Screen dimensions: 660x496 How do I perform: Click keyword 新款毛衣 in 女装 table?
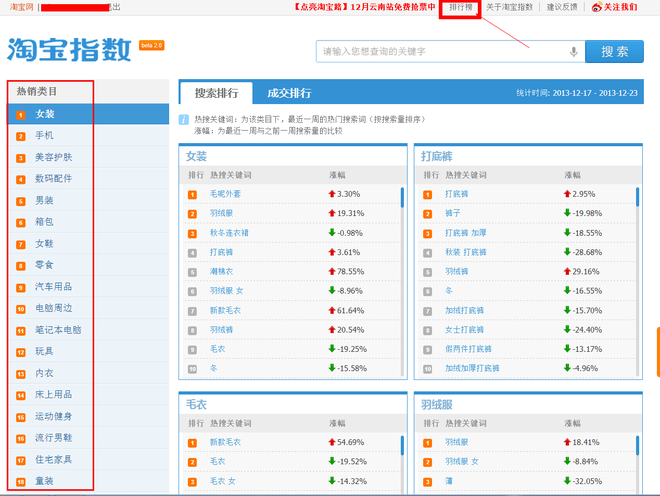coord(225,310)
